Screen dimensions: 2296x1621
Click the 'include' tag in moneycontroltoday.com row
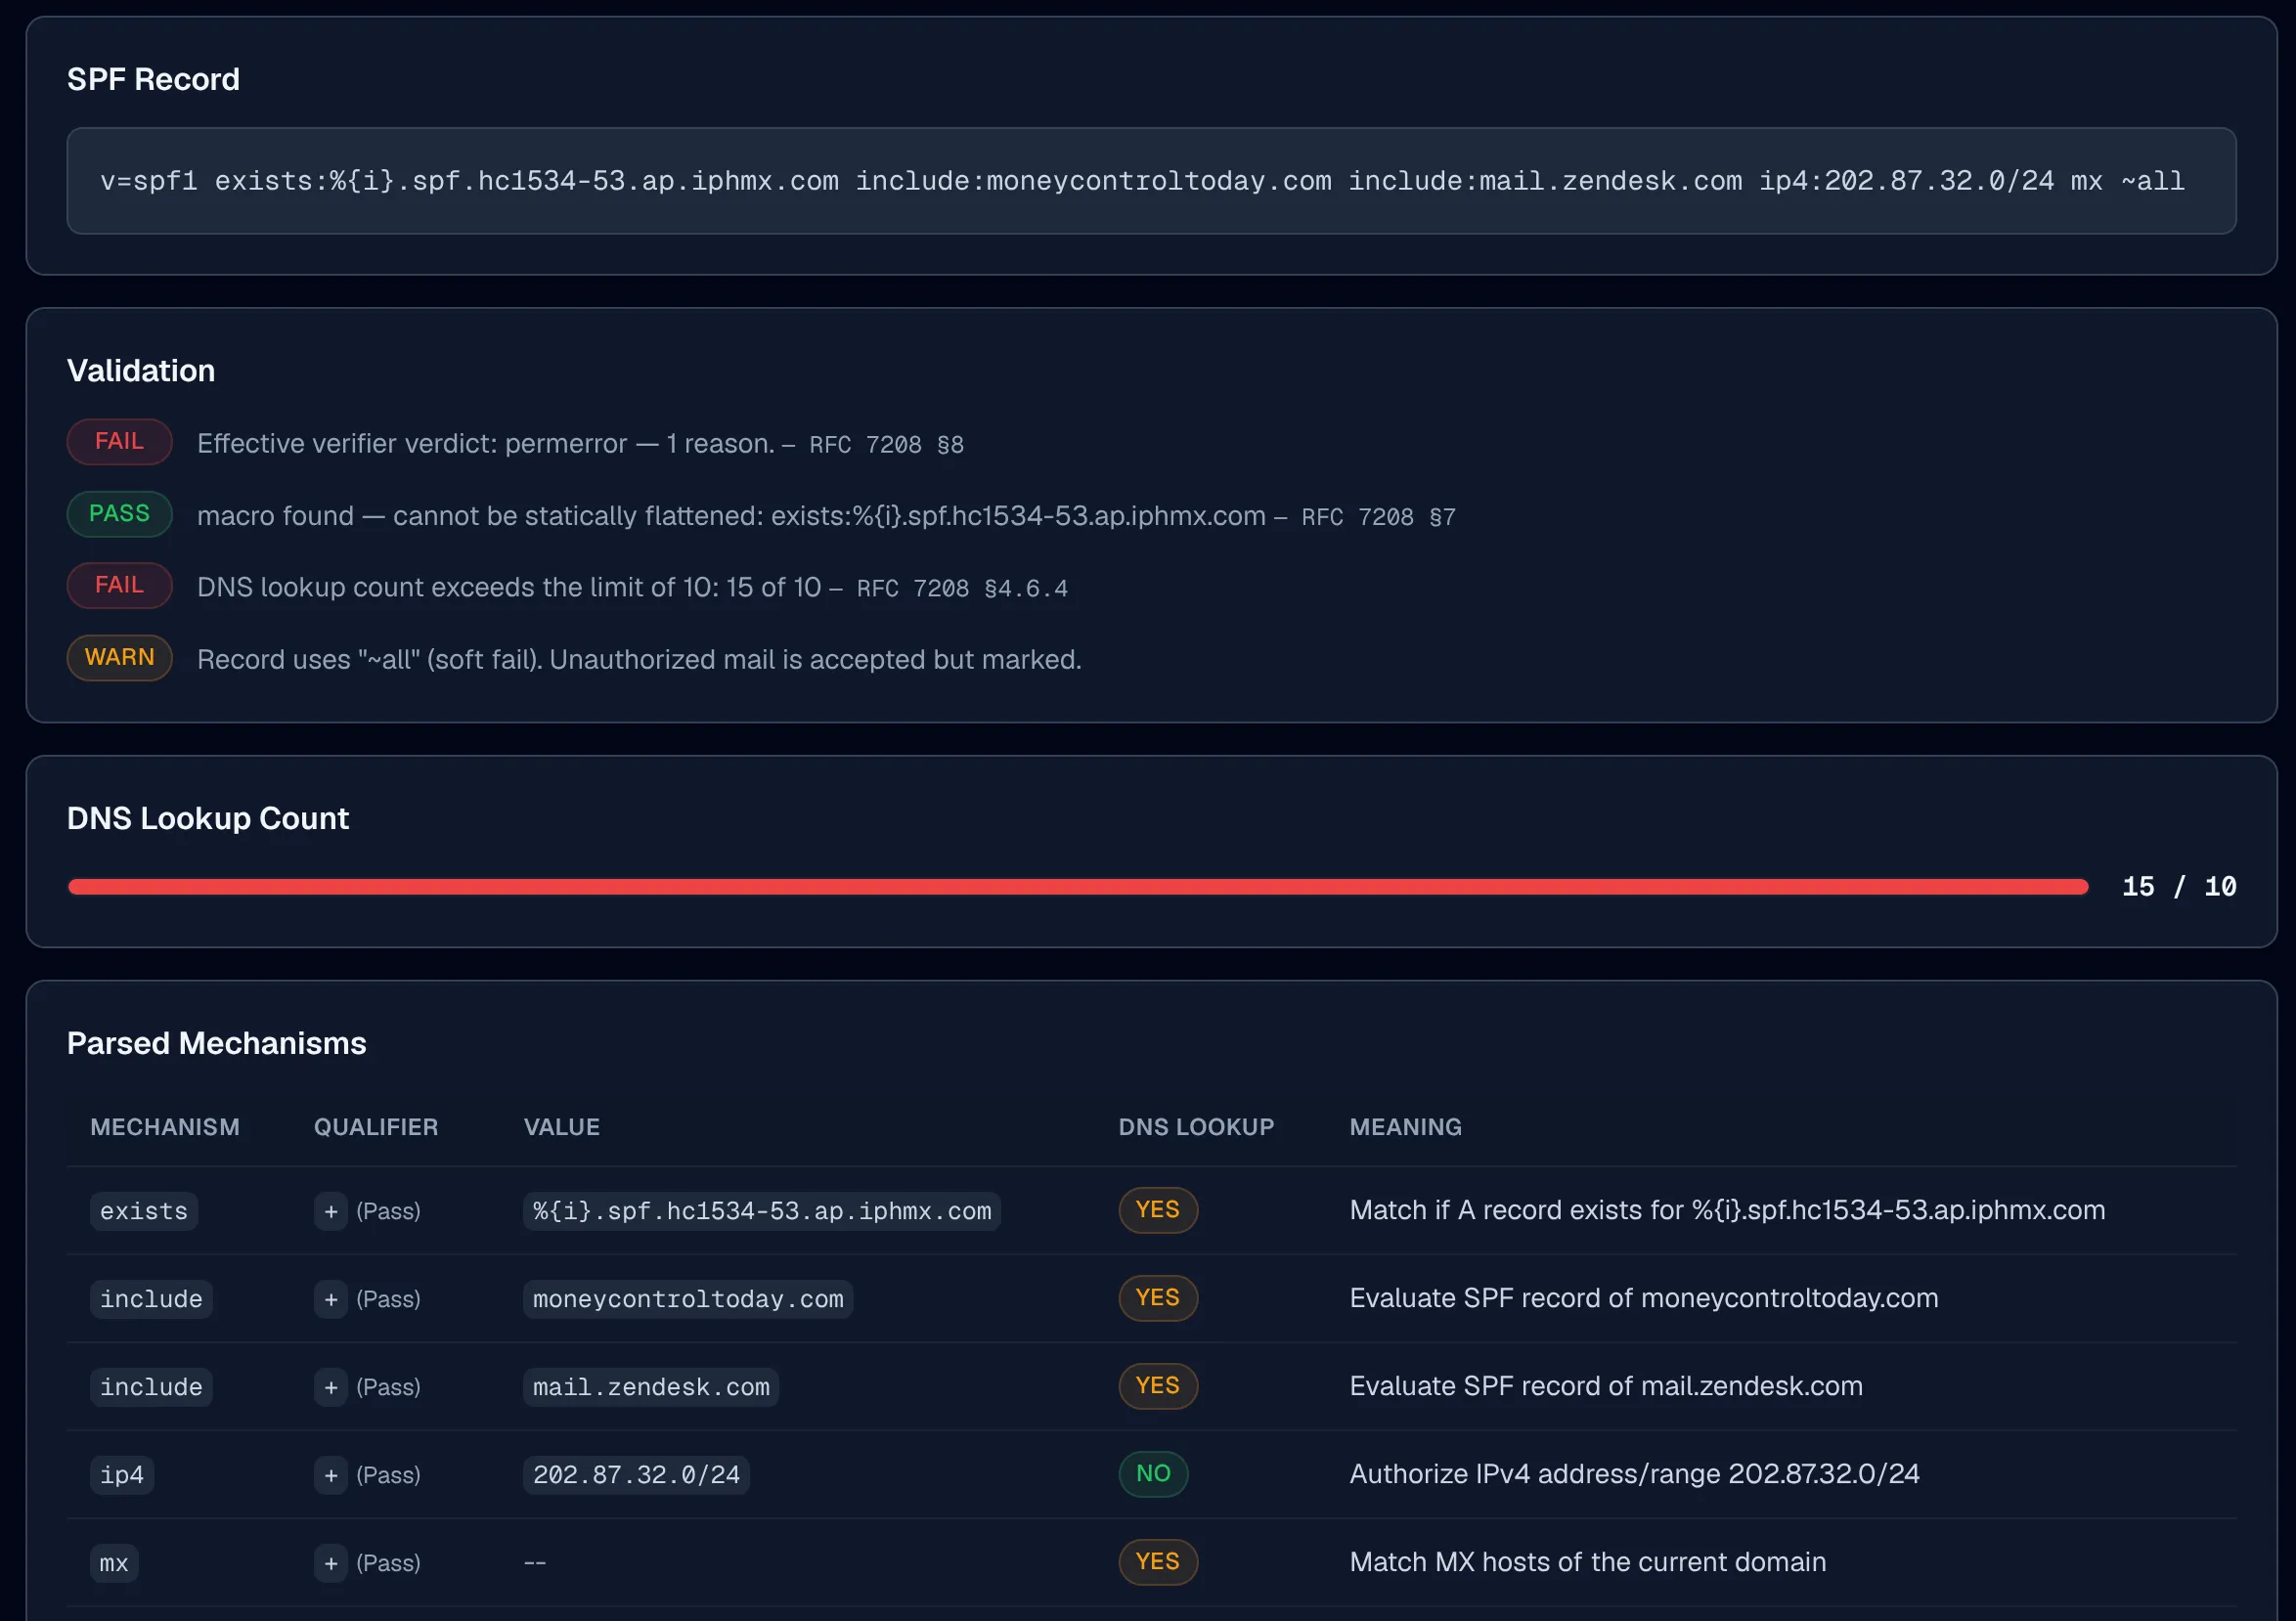tap(151, 1299)
